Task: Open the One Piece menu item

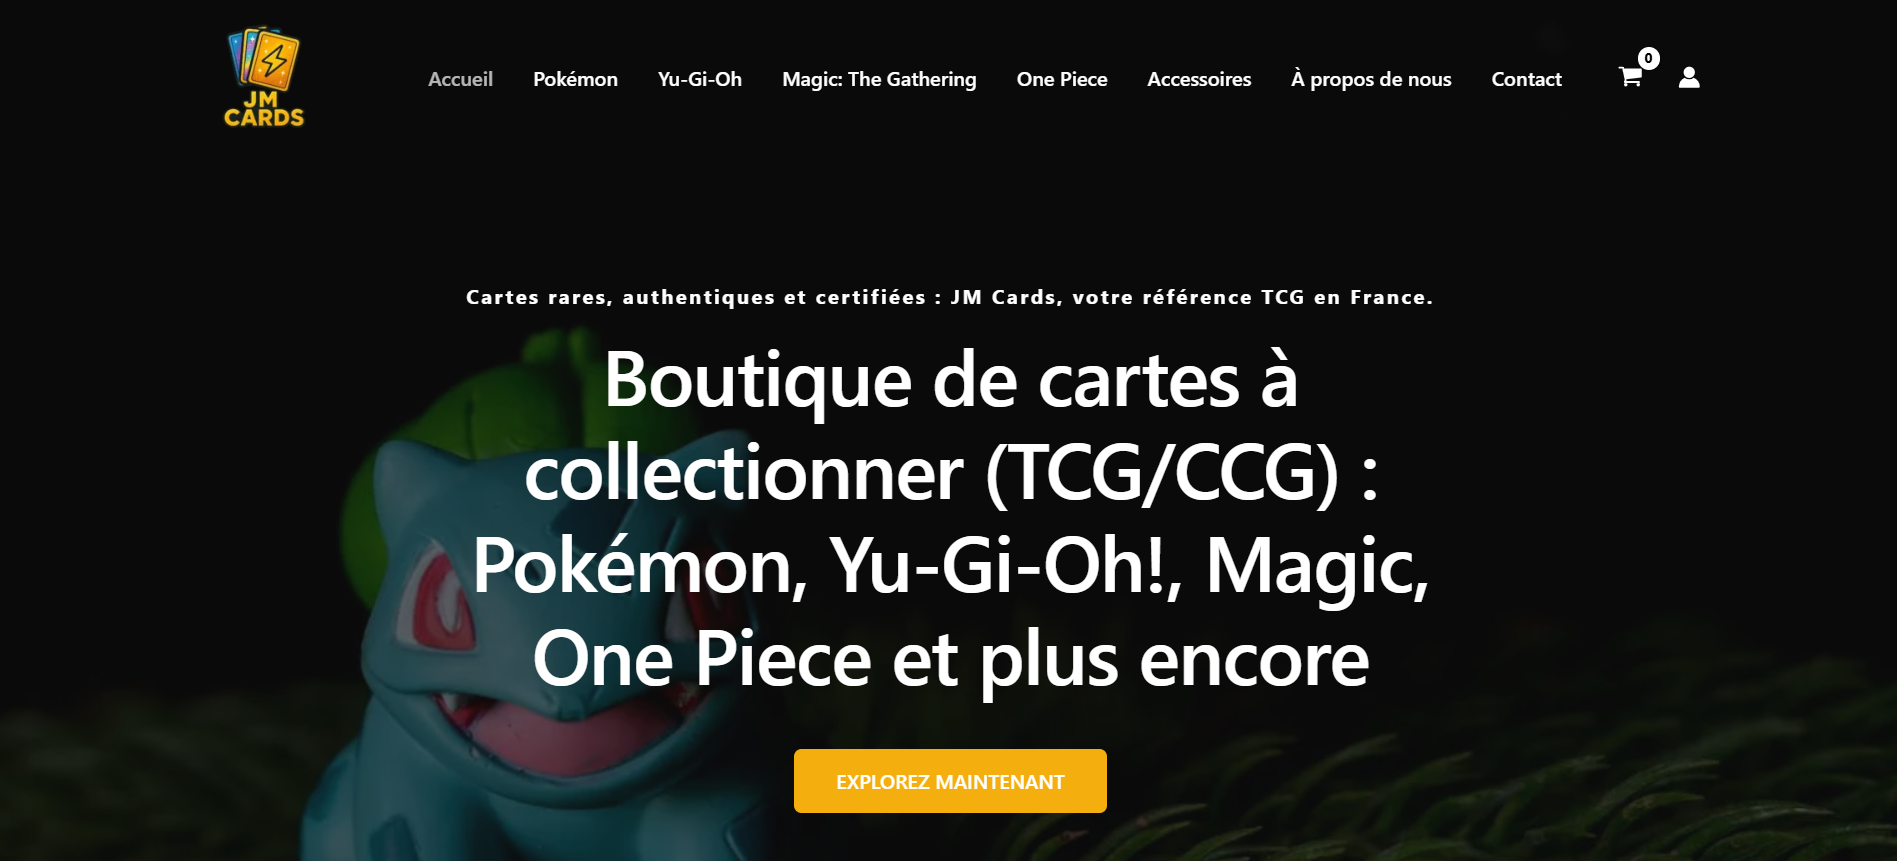Action: [1062, 79]
